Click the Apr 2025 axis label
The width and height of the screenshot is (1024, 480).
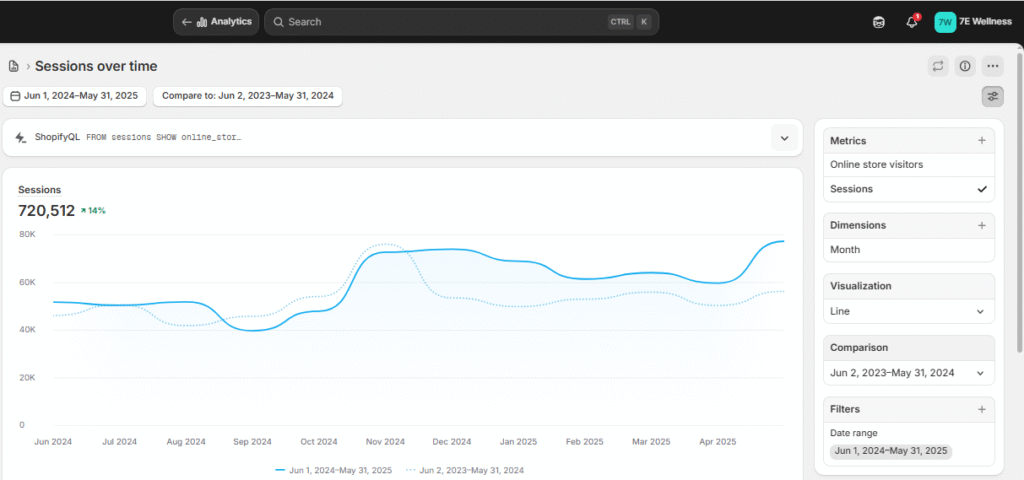pyautogui.click(x=717, y=441)
